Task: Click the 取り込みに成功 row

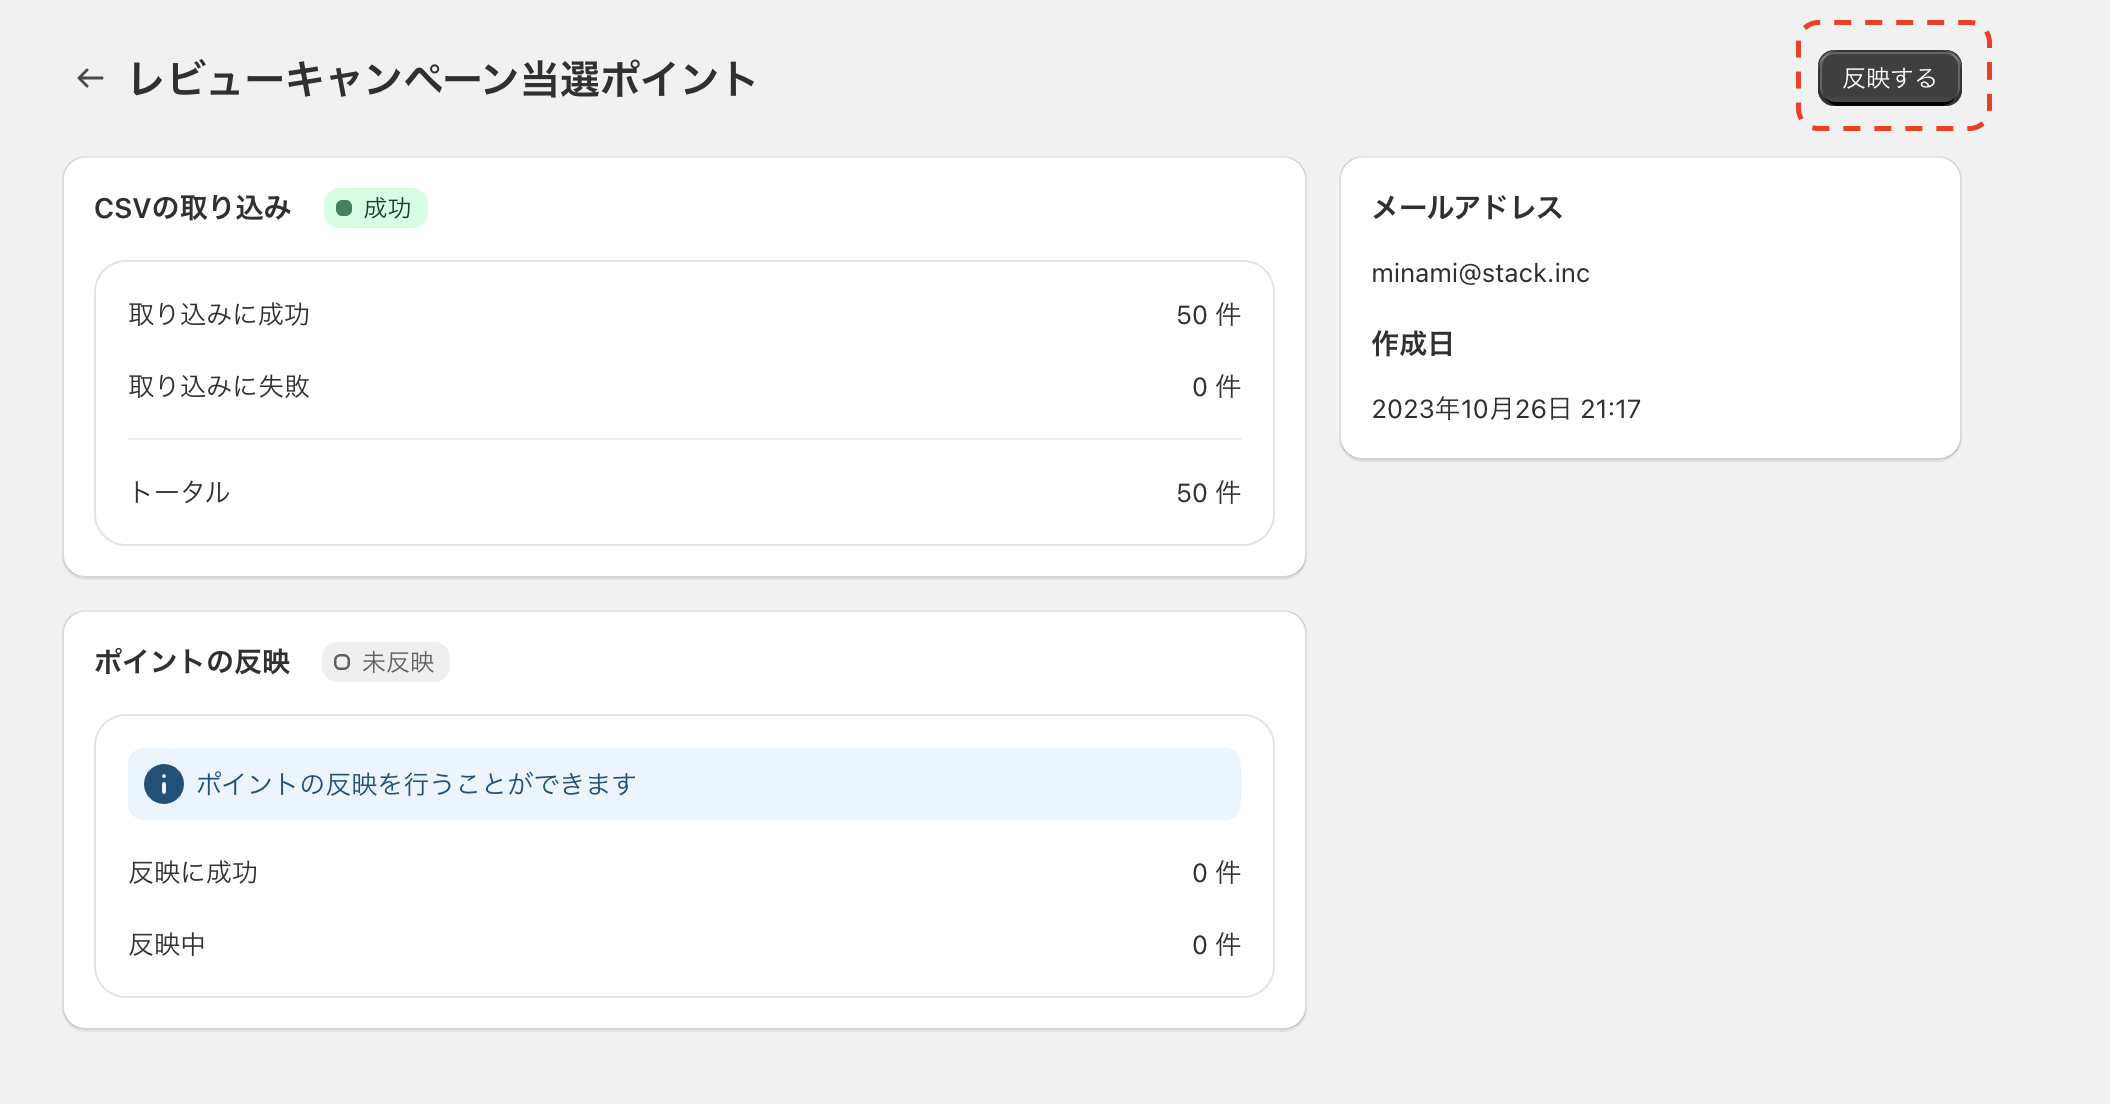Action: [684, 315]
